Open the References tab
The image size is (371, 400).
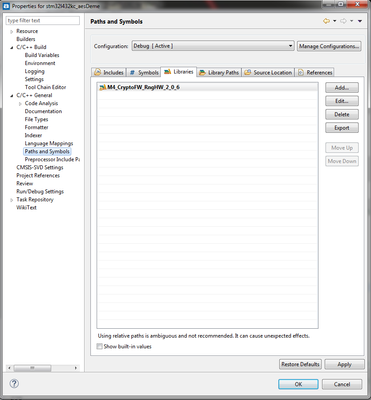(x=315, y=72)
